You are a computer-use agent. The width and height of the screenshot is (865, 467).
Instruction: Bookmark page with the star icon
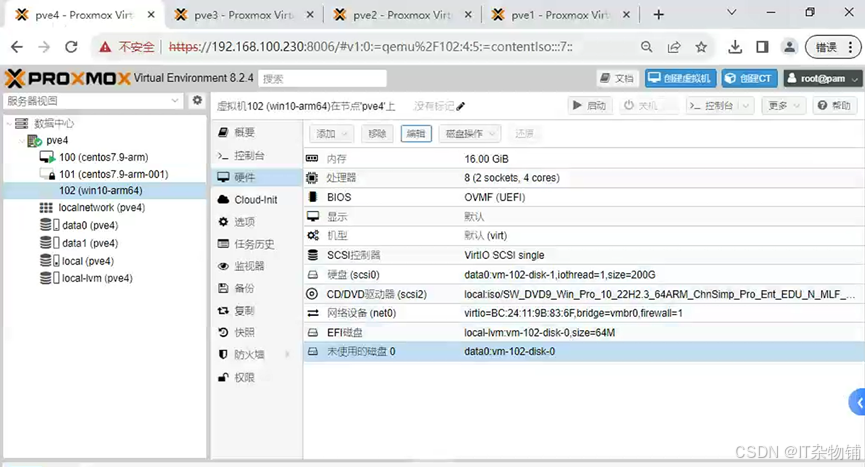[x=701, y=47]
